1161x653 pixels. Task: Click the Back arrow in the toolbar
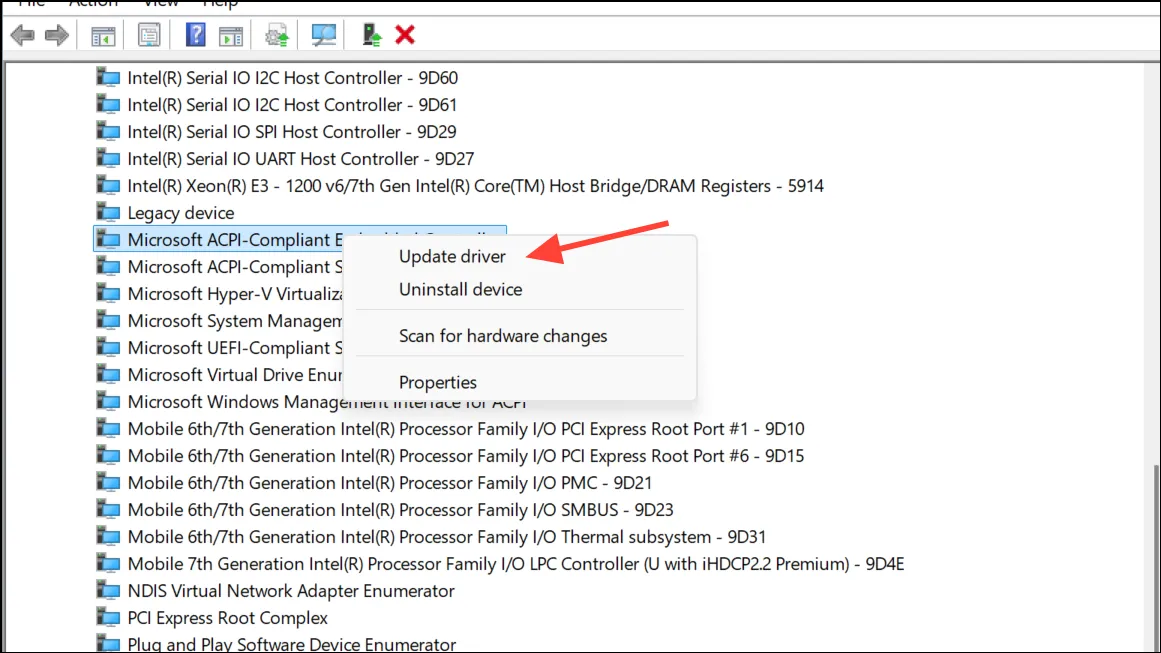[23, 35]
